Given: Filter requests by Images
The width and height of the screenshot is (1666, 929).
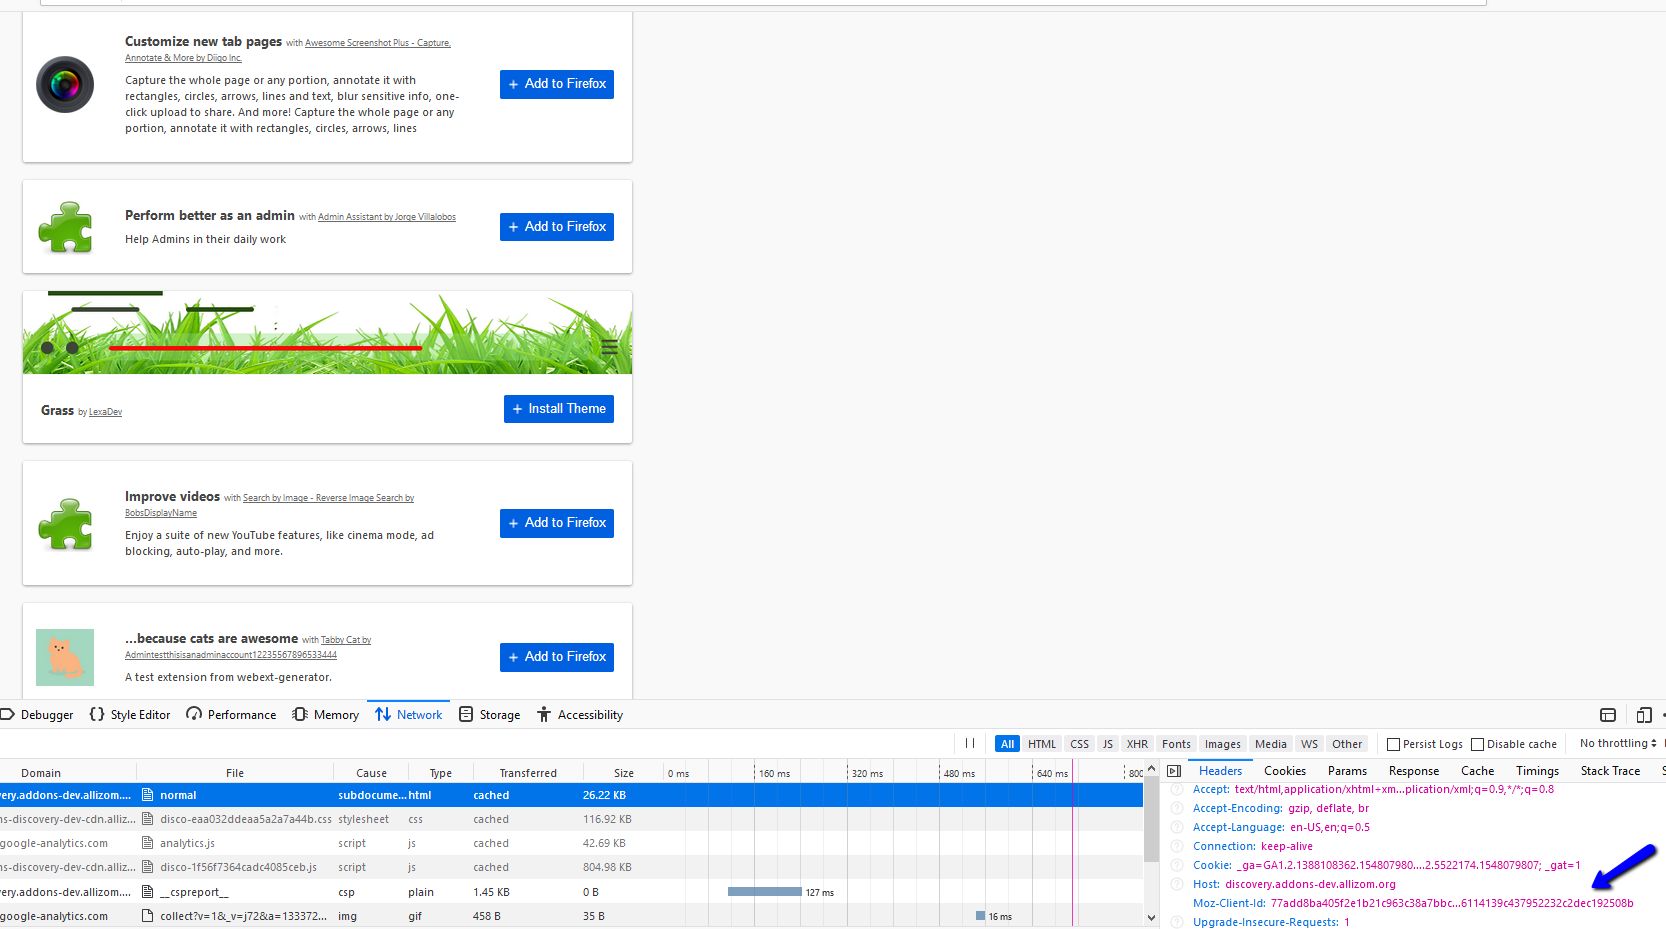Looking at the screenshot, I should point(1222,744).
